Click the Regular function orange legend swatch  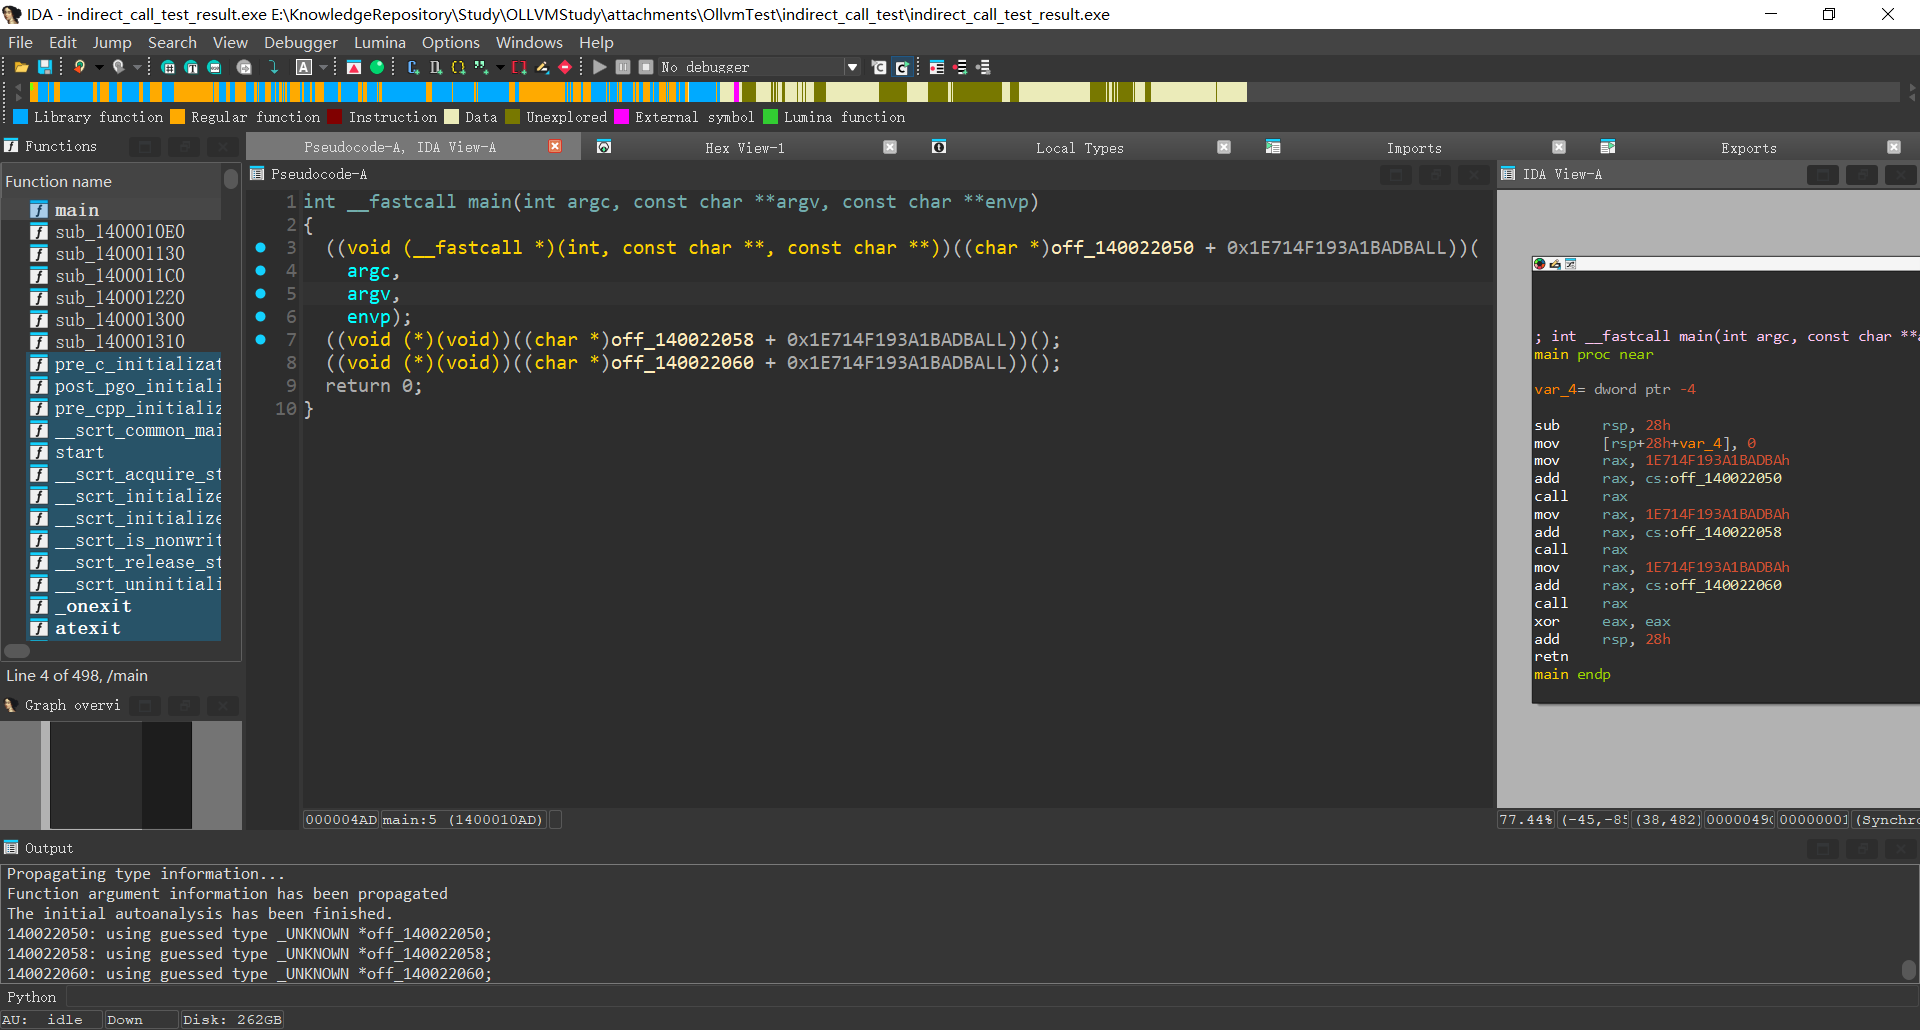pyautogui.click(x=178, y=117)
